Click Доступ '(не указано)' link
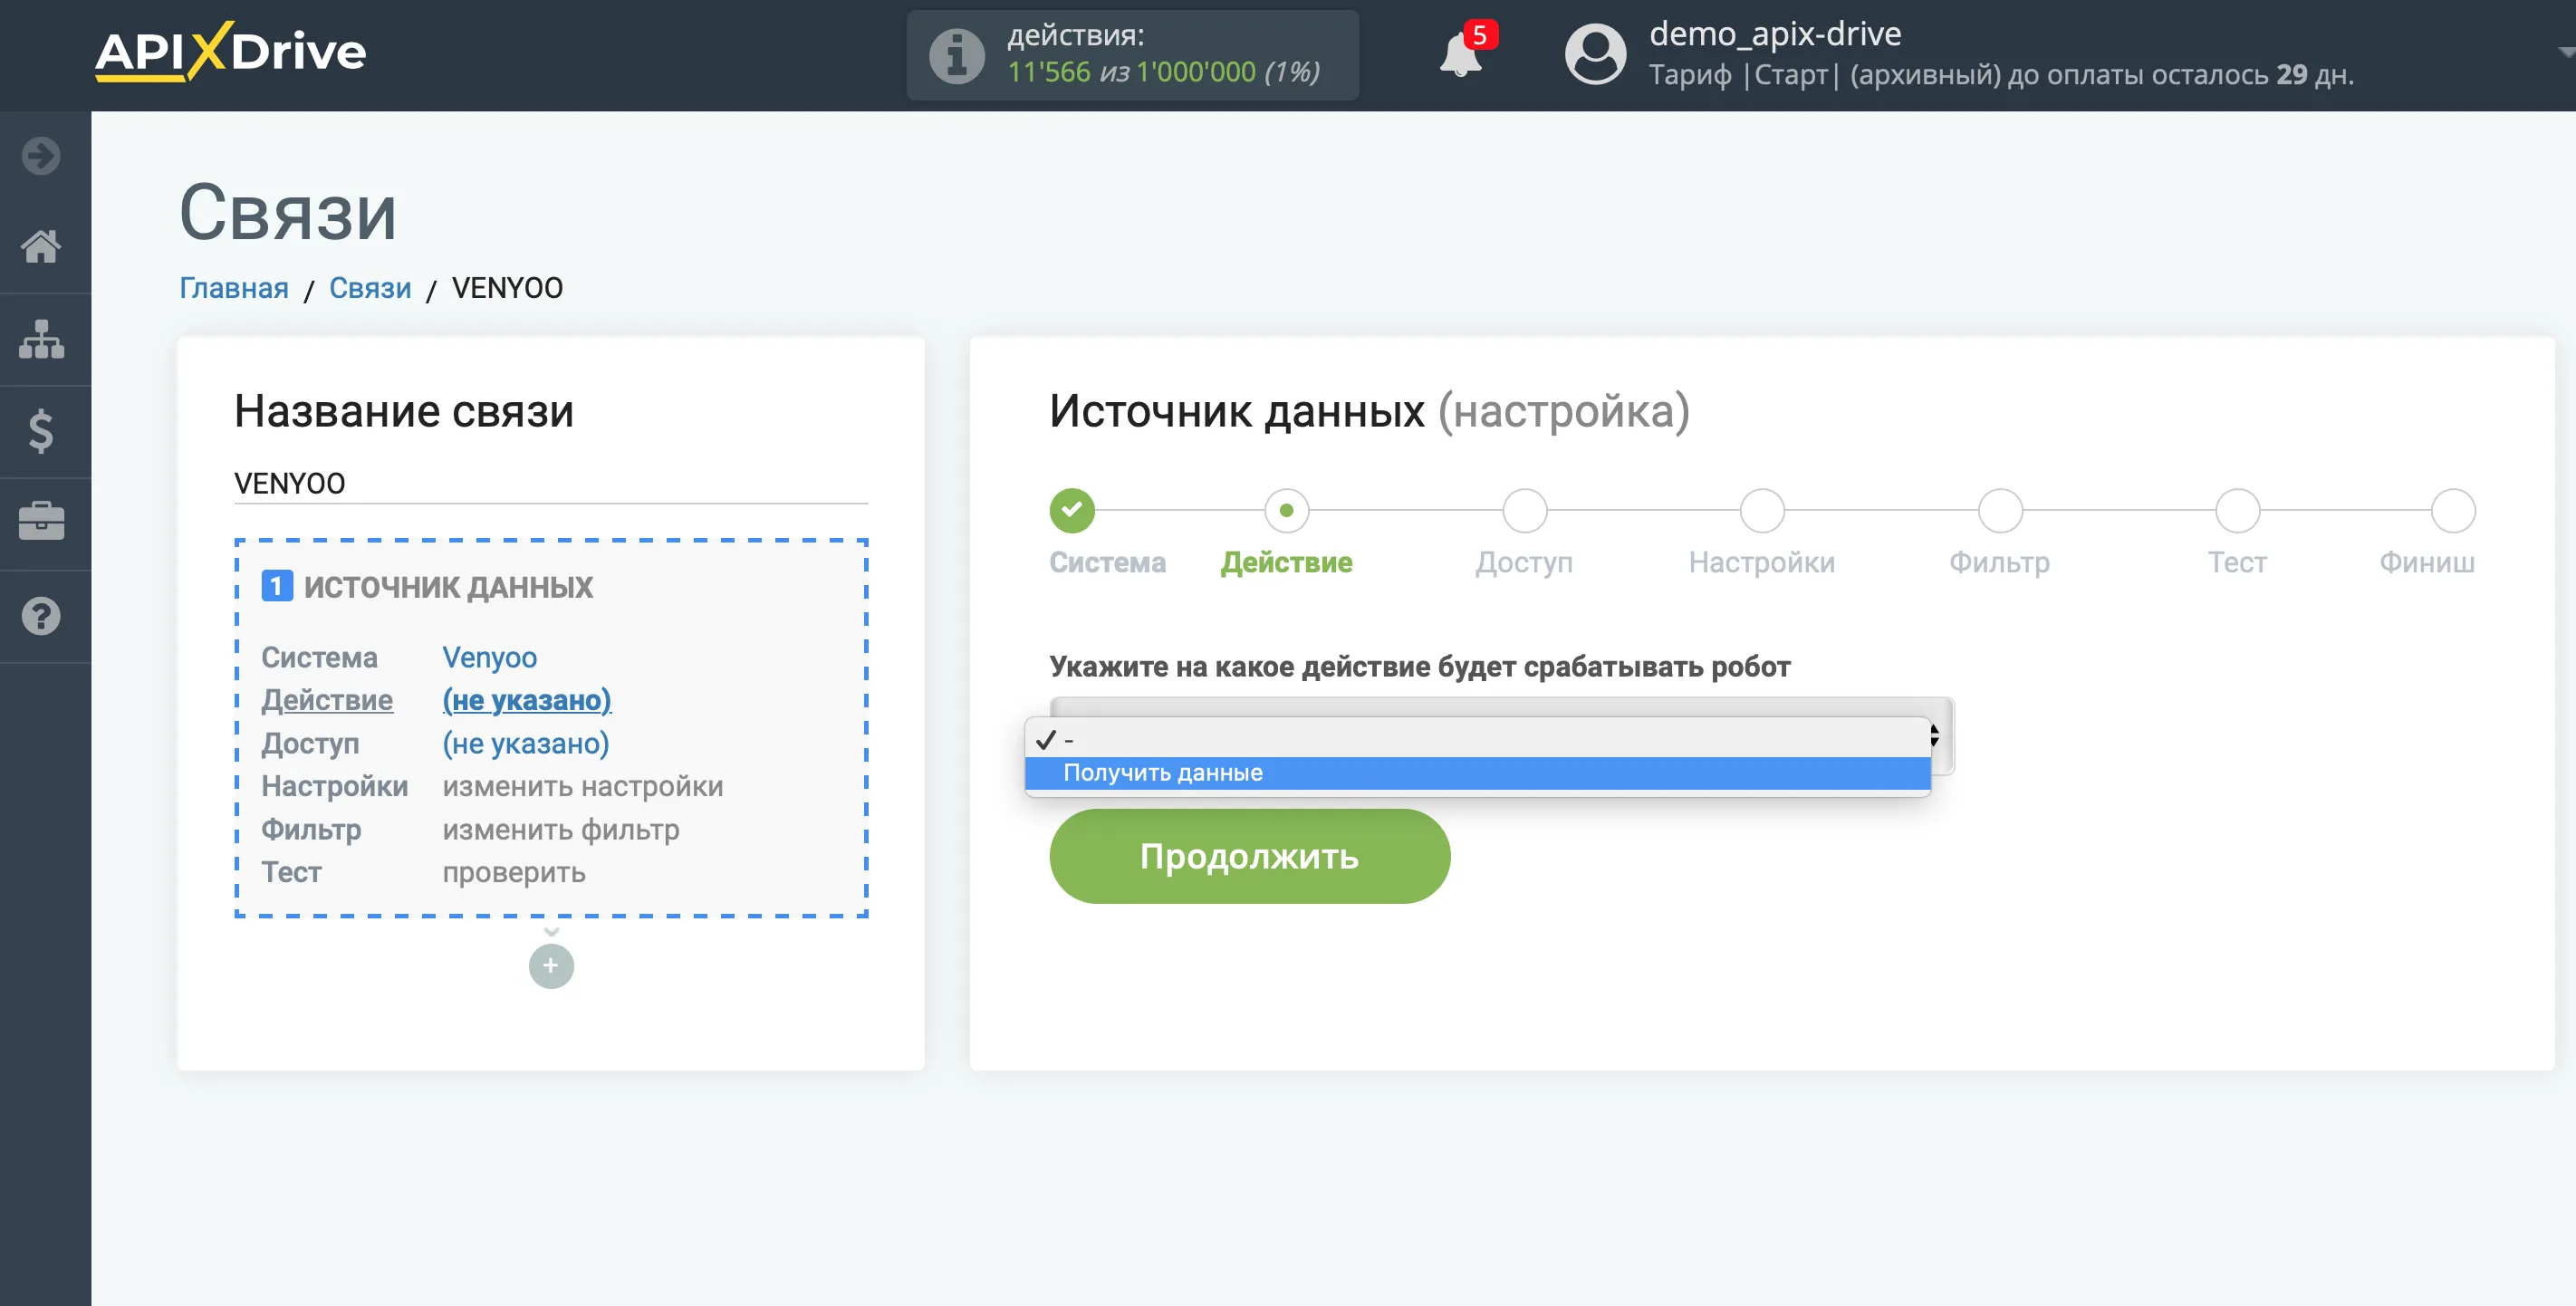The width and height of the screenshot is (2576, 1306). (526, 743)
